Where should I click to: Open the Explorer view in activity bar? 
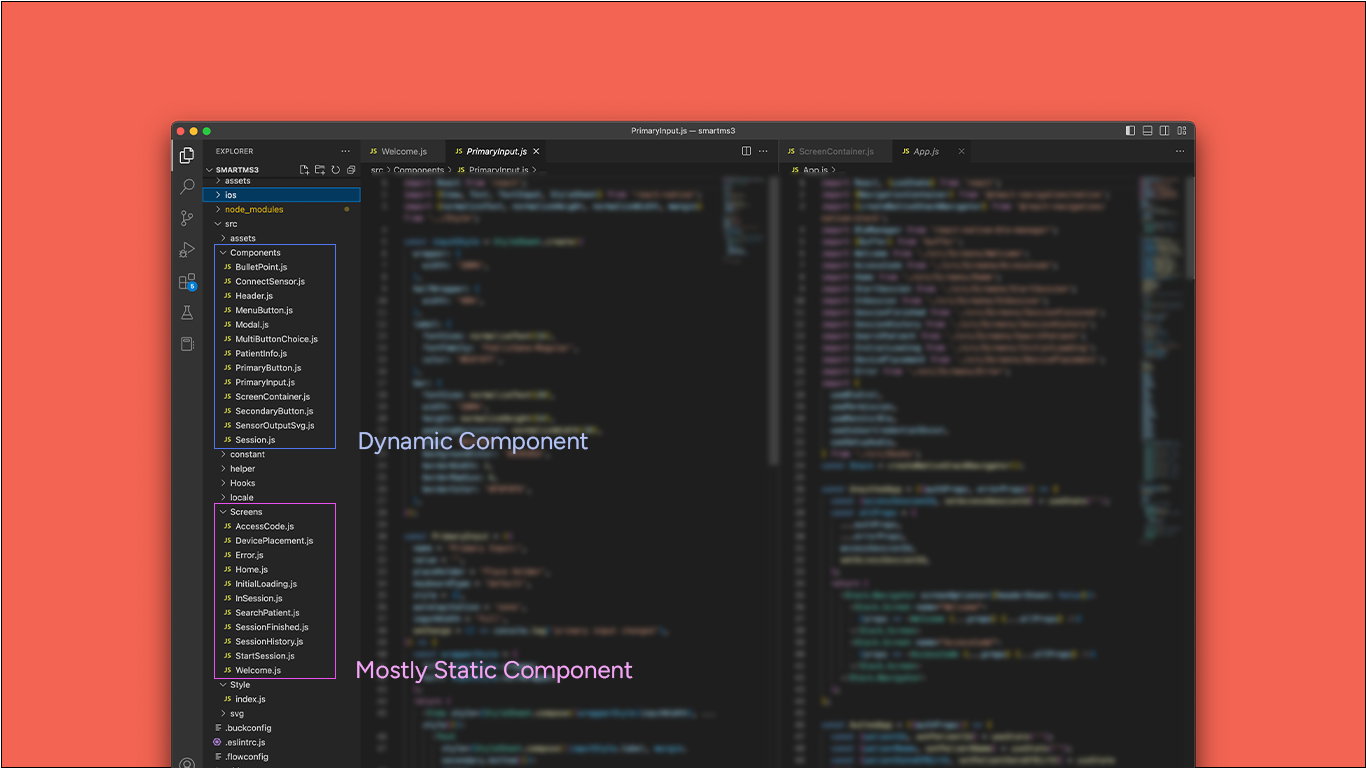coord(186,155)
